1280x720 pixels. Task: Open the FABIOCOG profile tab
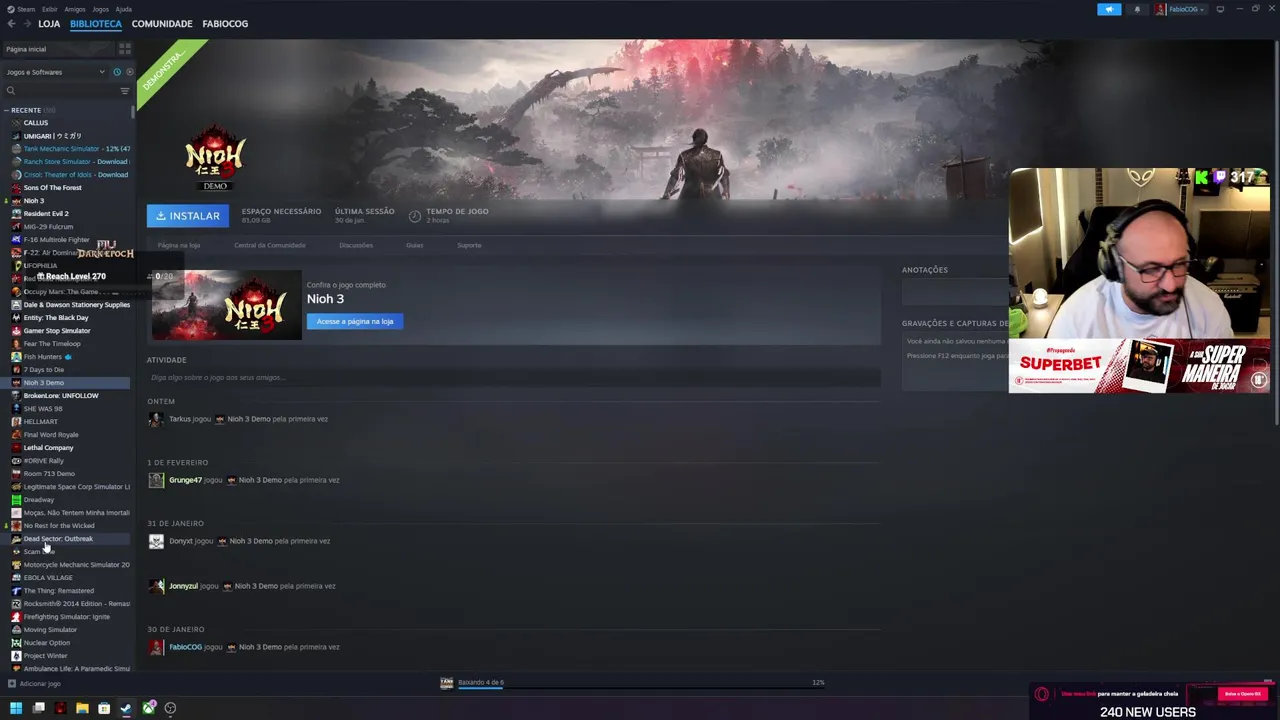[x=225, y=23]
